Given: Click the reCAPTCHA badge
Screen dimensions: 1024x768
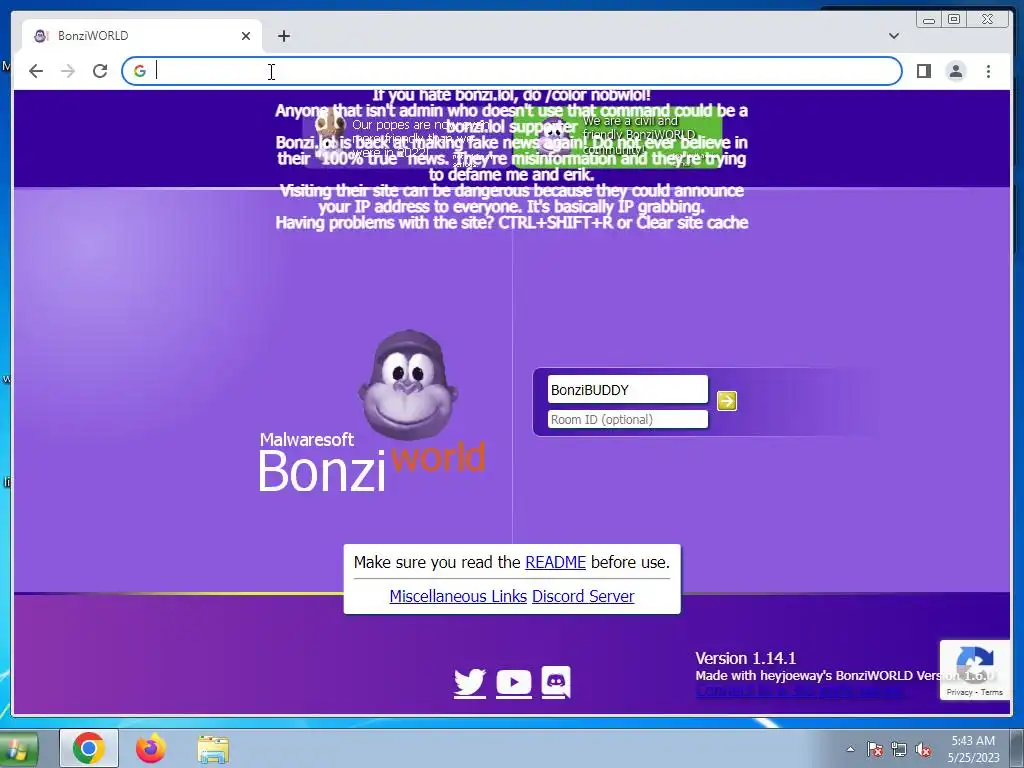Looking at the screenshot, I should [x=974, y=670].
